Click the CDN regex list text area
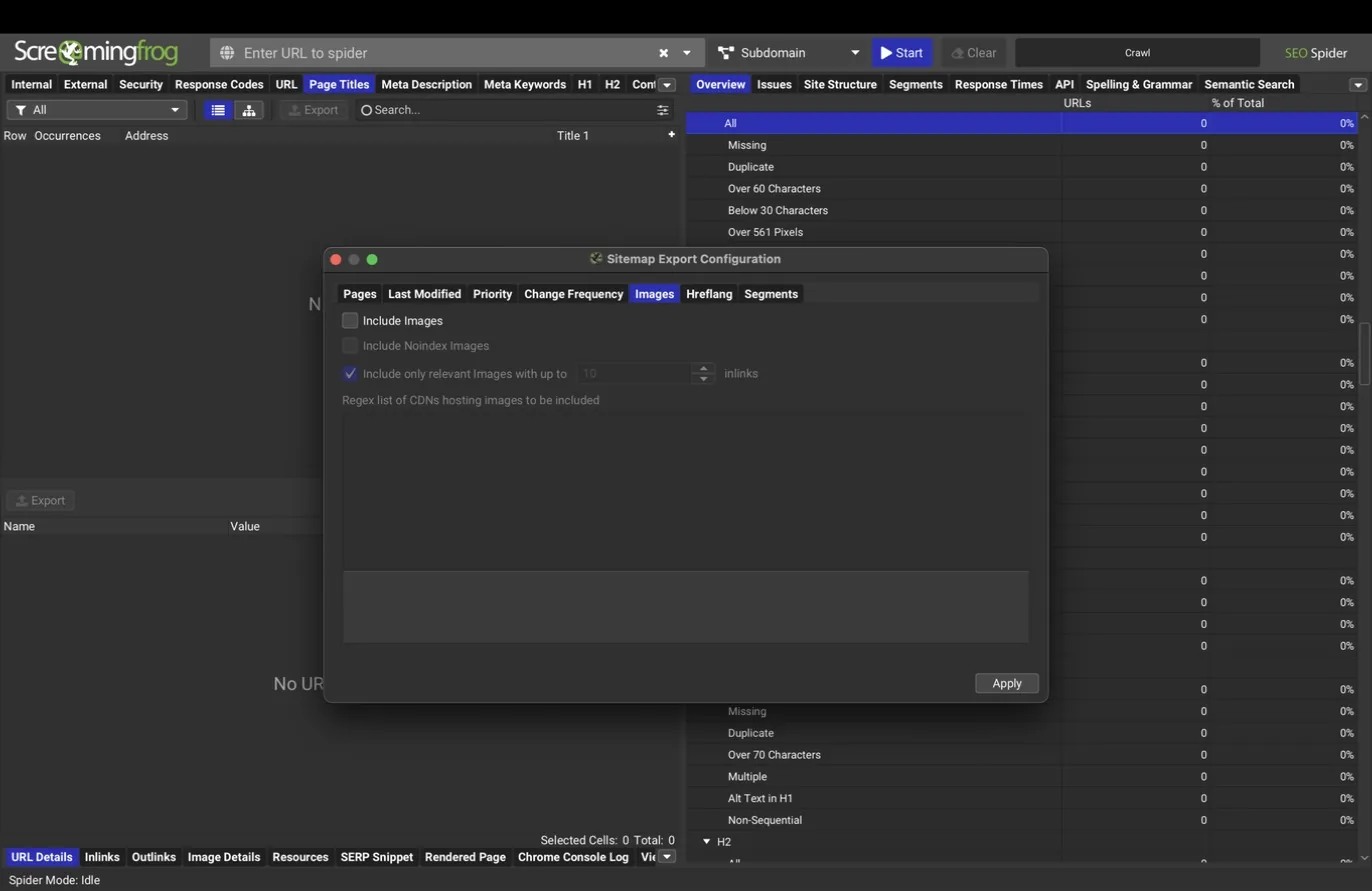The height and width of the screenshot is (891, 1372). tap(685, 493)
